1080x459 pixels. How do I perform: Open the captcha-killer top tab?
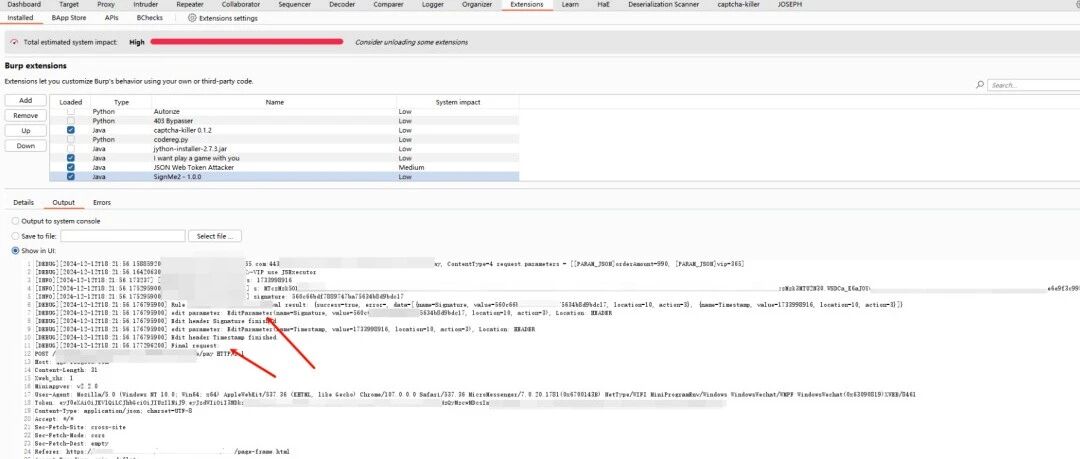[x=738, y=4]
